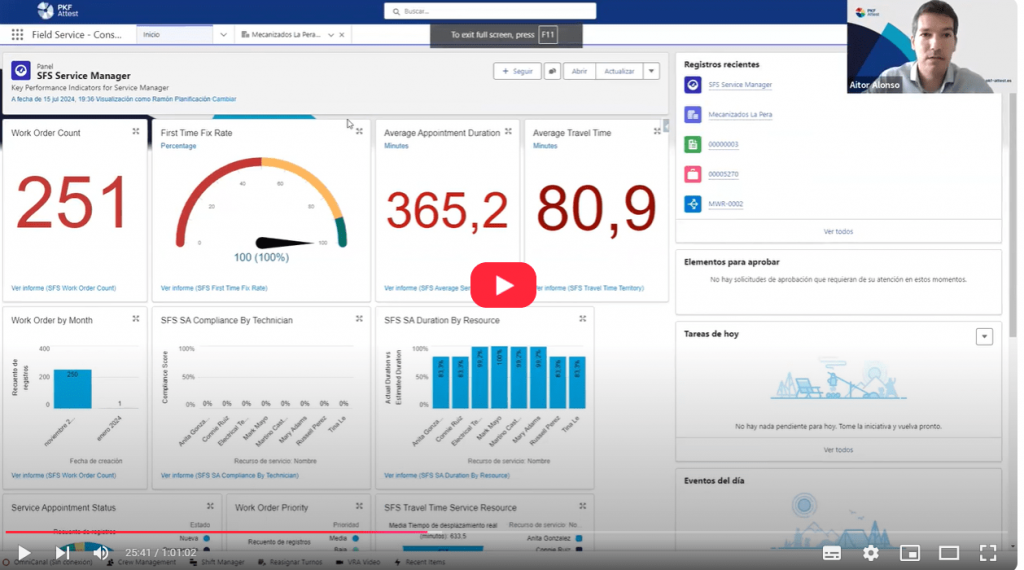The width and height of the screenshot is (1024, 570).
Task: Click the MWR-0002 record icon
Action: click(693, 204)
